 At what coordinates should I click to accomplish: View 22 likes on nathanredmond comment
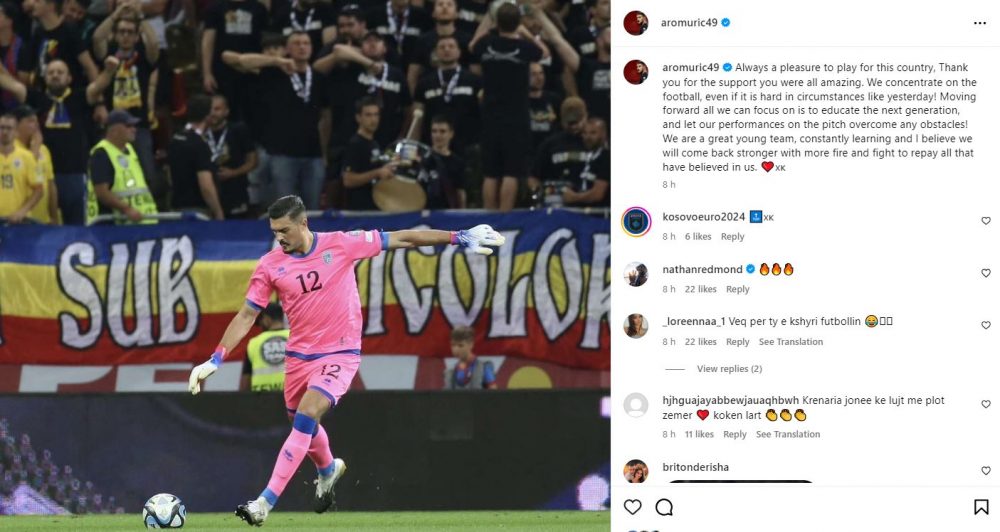pos(701,289)
